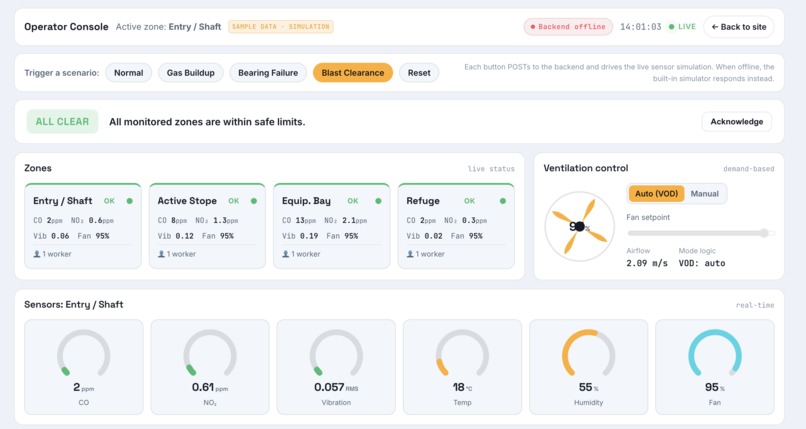Click the Active zone: Entry / Shaft label
The image size is (806, 429).
coord(168,27)
